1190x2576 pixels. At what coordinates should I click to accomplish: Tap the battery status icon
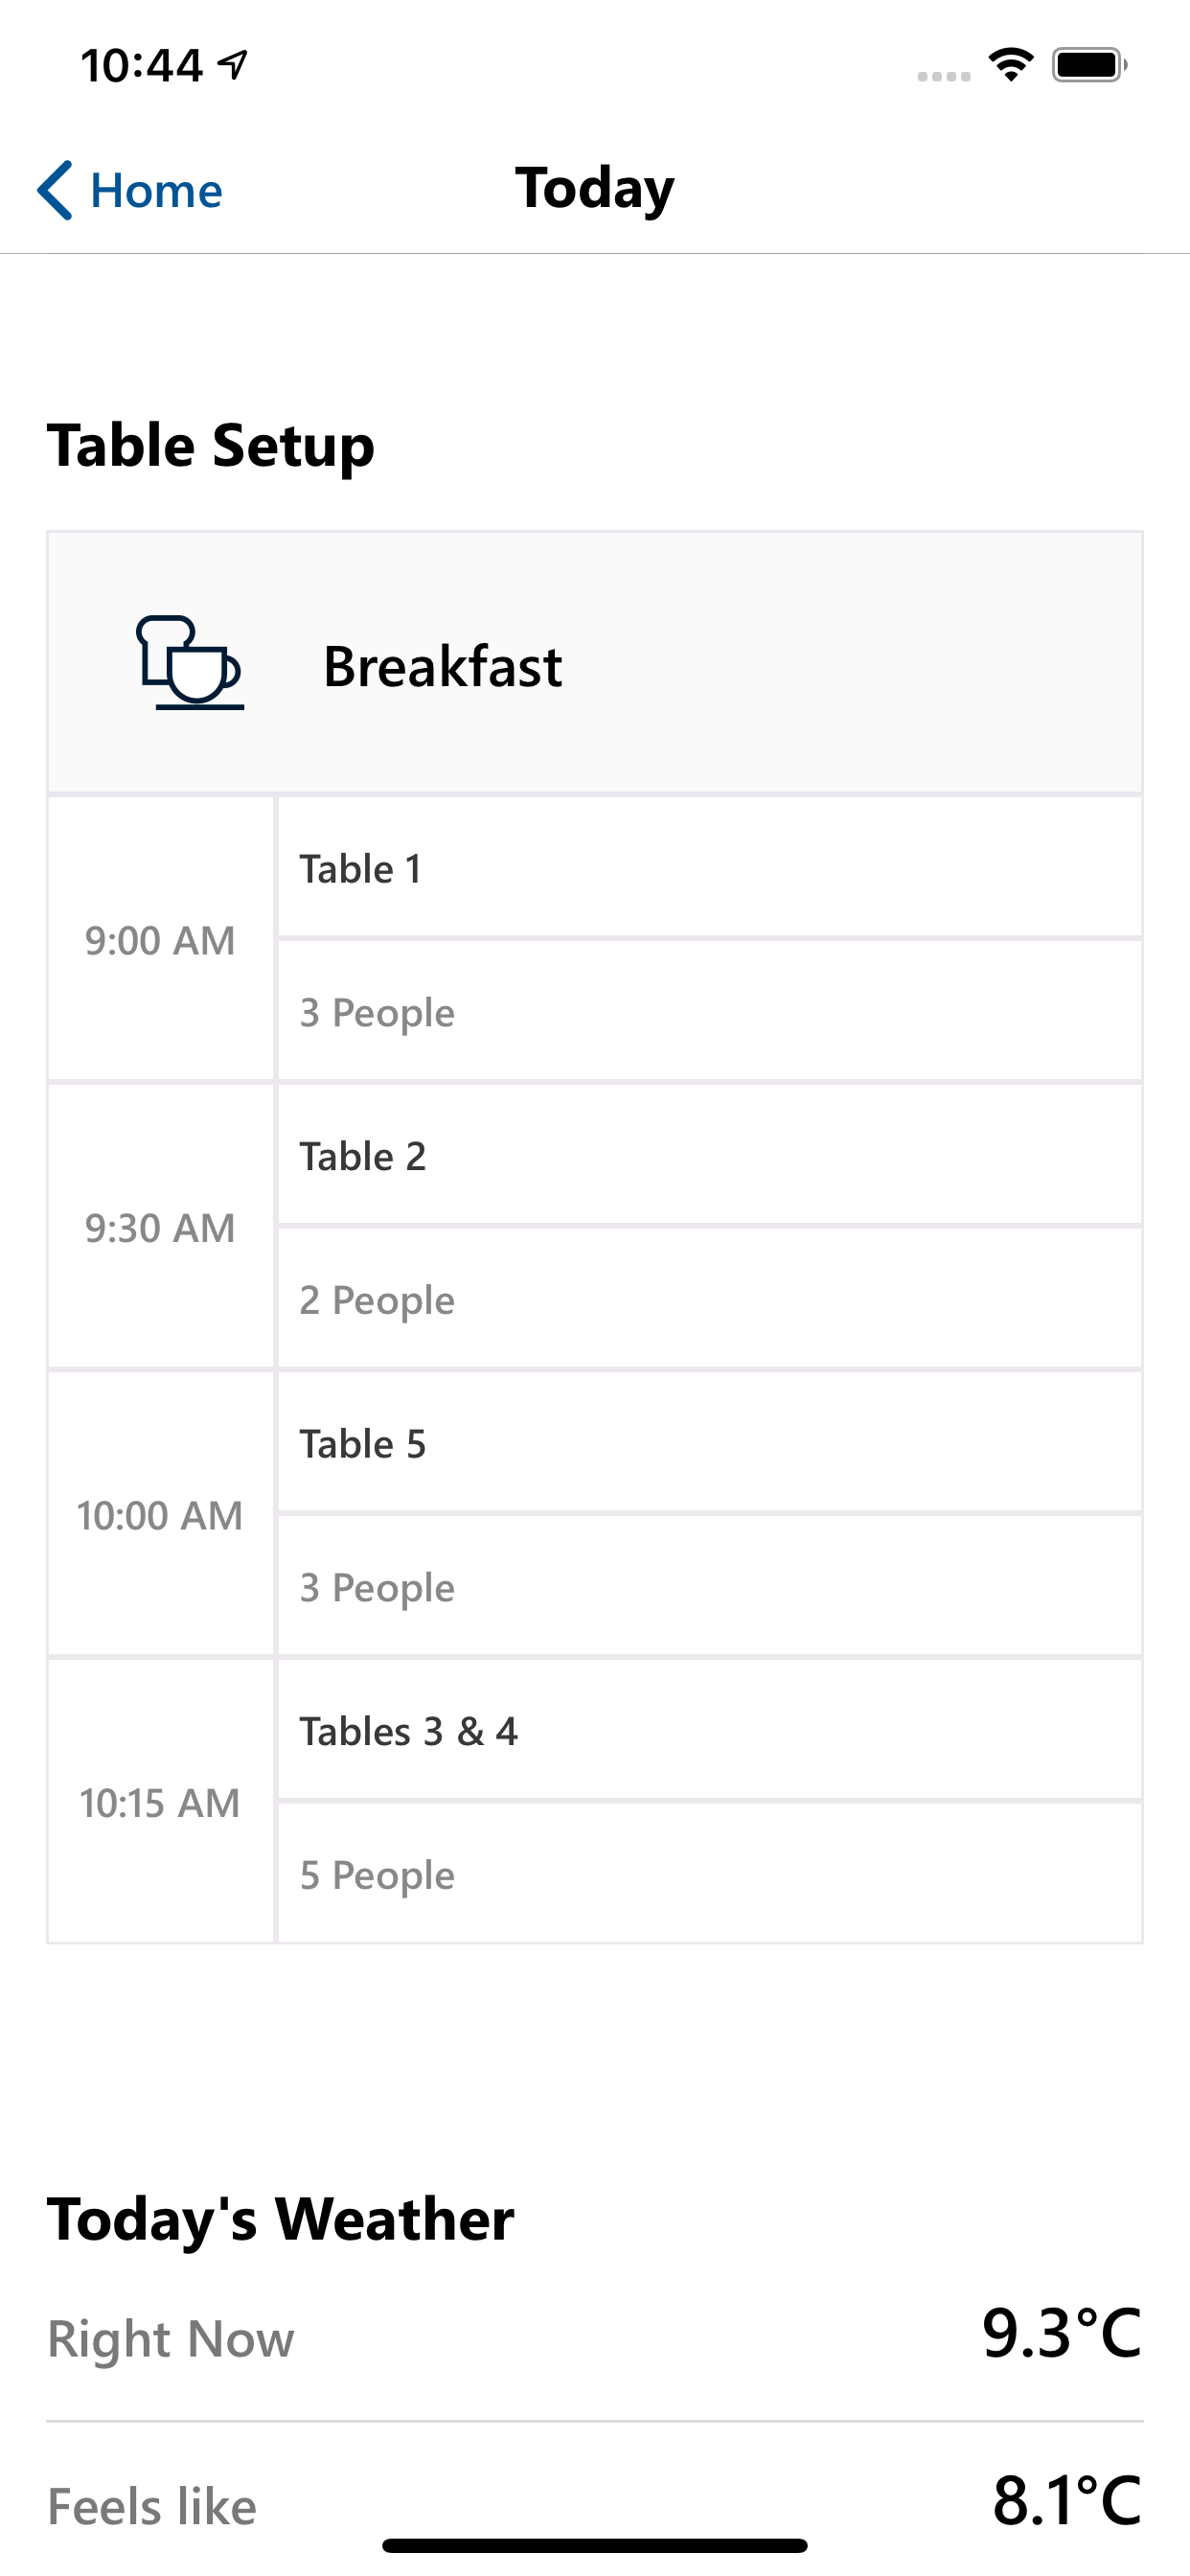click(x=1090, y=65)
